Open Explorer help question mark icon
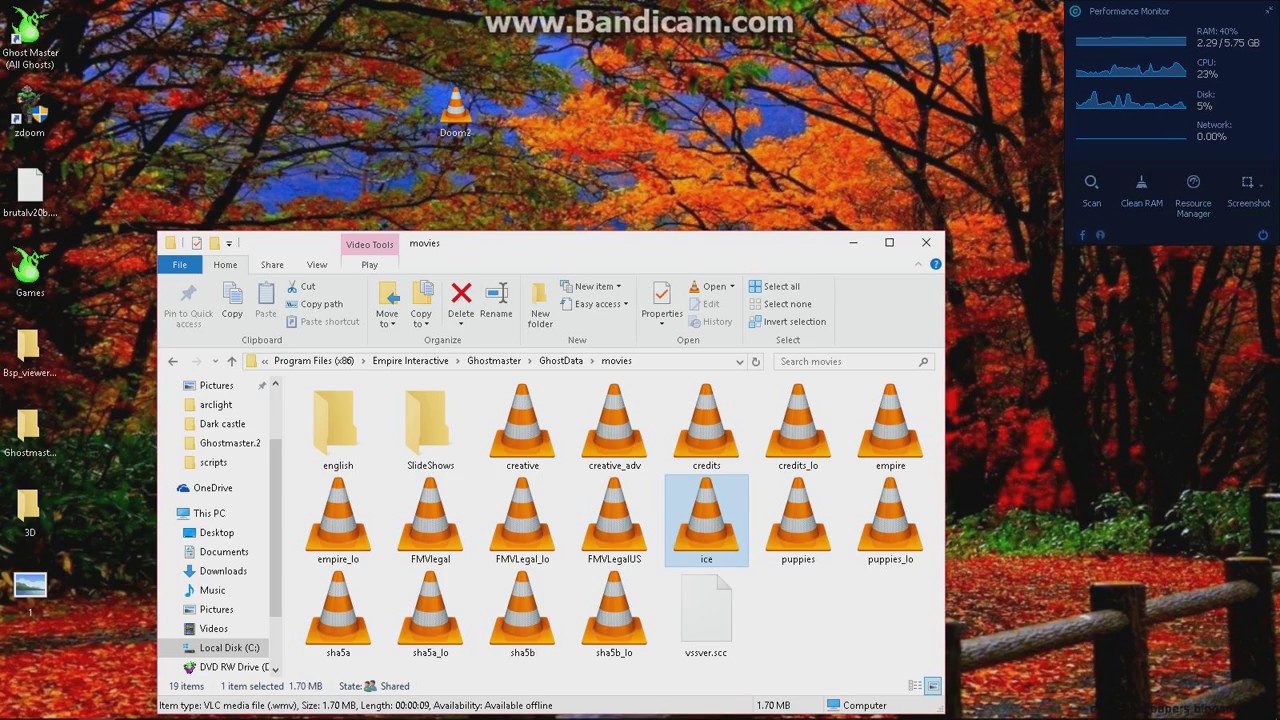The image size is (1280, 720). click(x=936, y=265)
